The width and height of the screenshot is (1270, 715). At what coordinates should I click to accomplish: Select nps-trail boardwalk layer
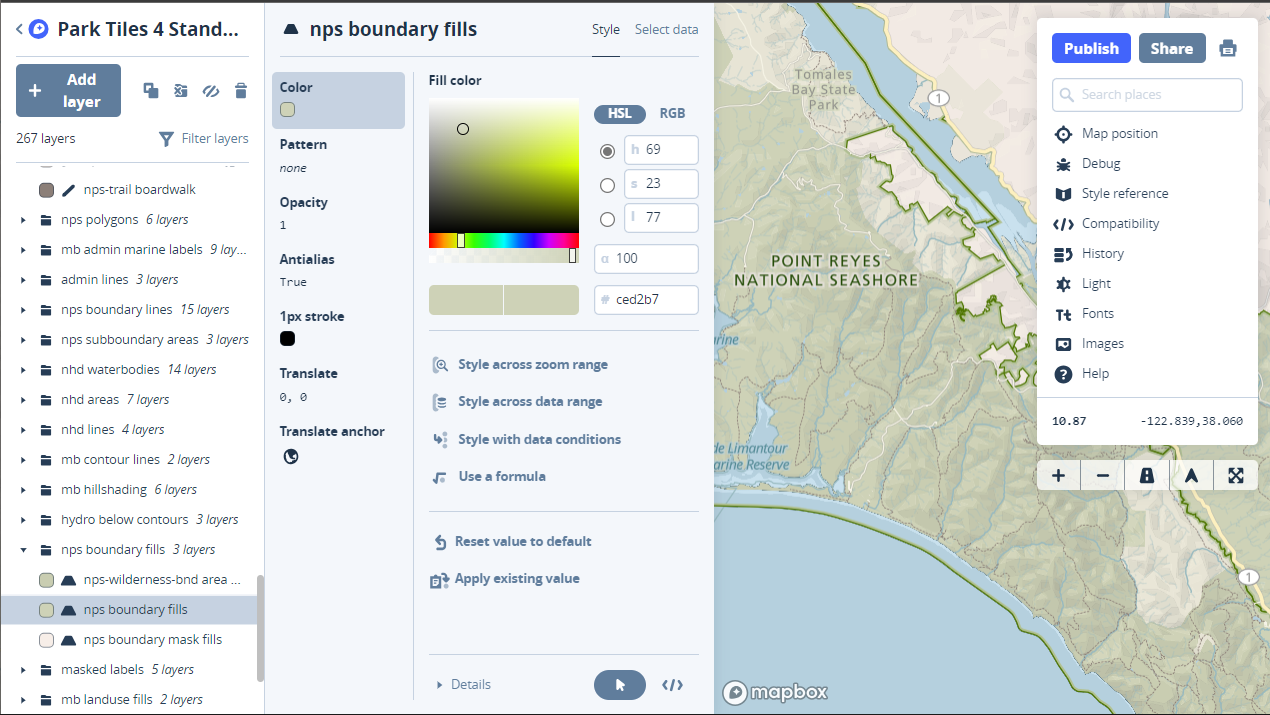130,190
